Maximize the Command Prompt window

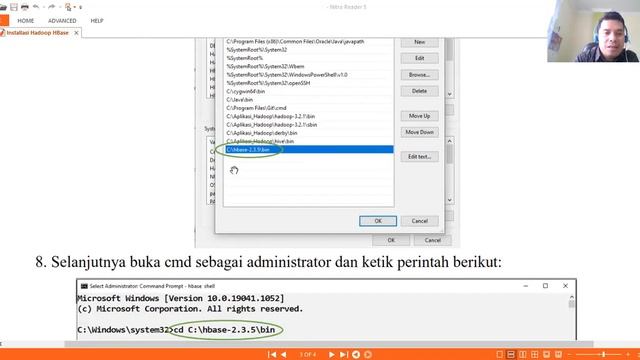click(x=545, y=286)
